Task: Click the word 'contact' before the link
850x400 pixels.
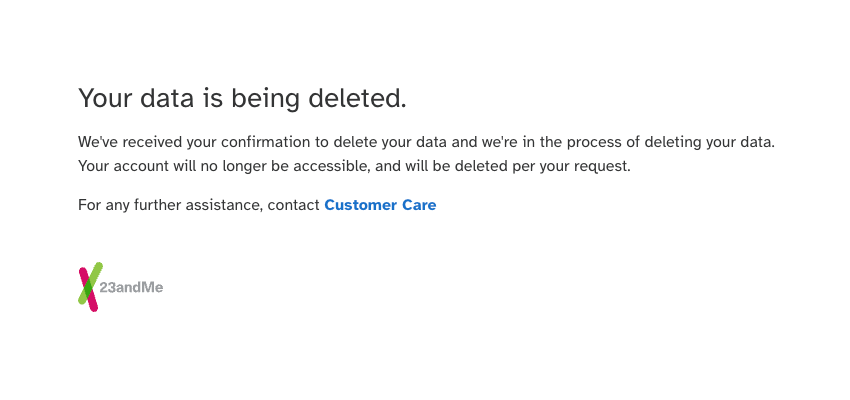Action: click(293, 205)
